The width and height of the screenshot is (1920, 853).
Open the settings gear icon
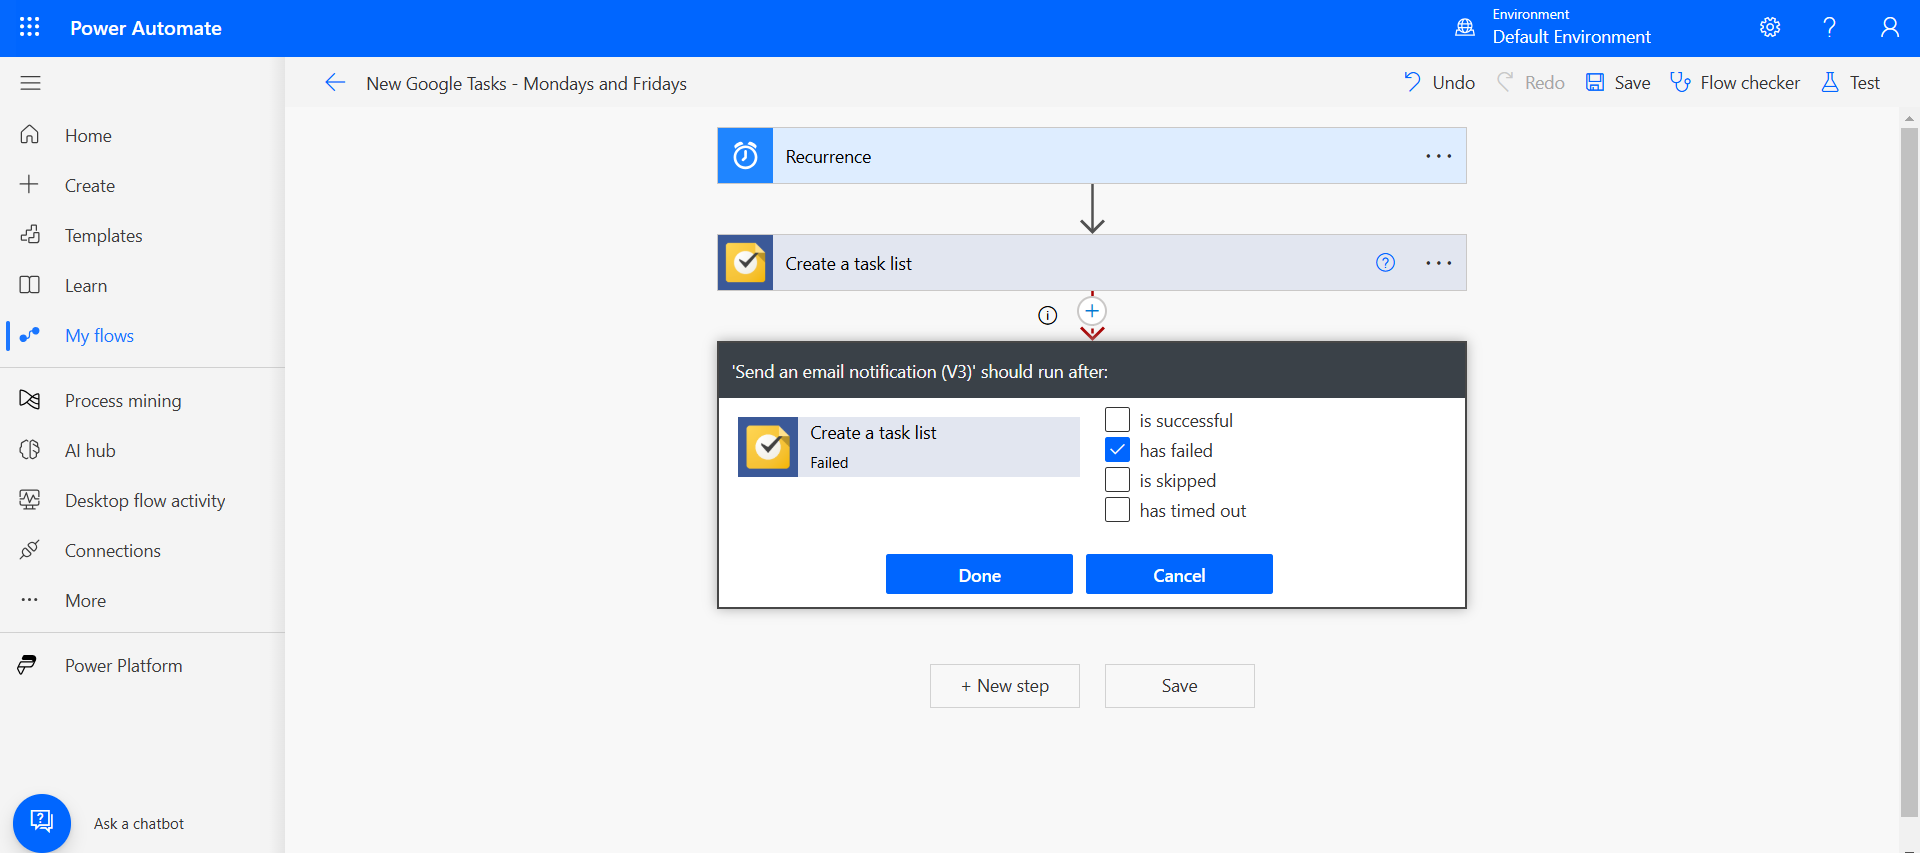click(1770, 27)
